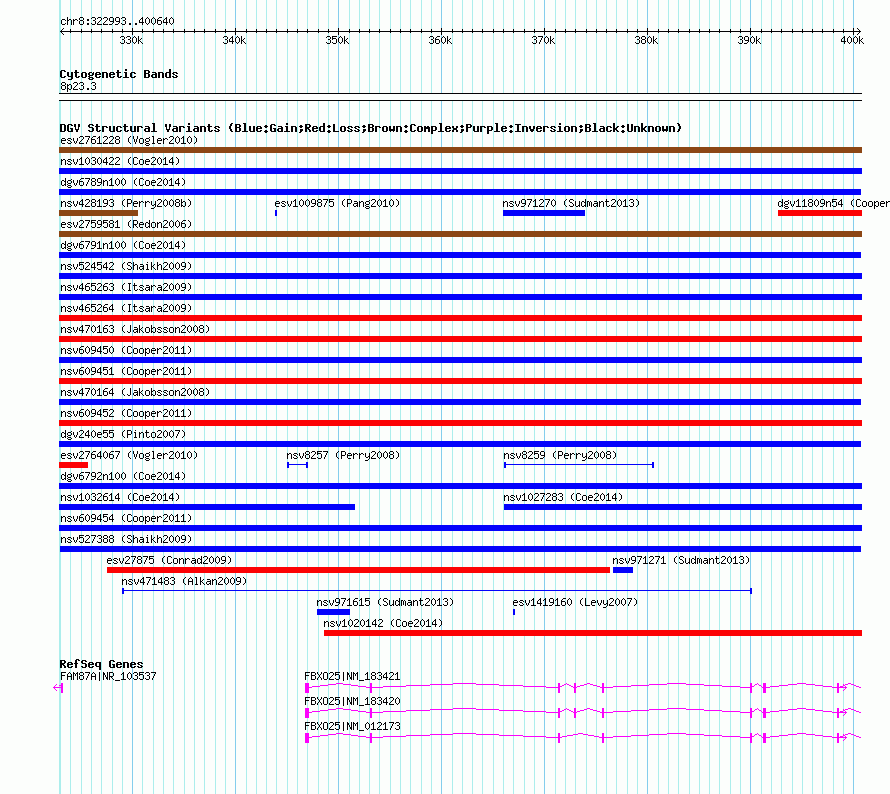Click the esv2764067 (Vogler2010) red bar

[x=74, y=465]
